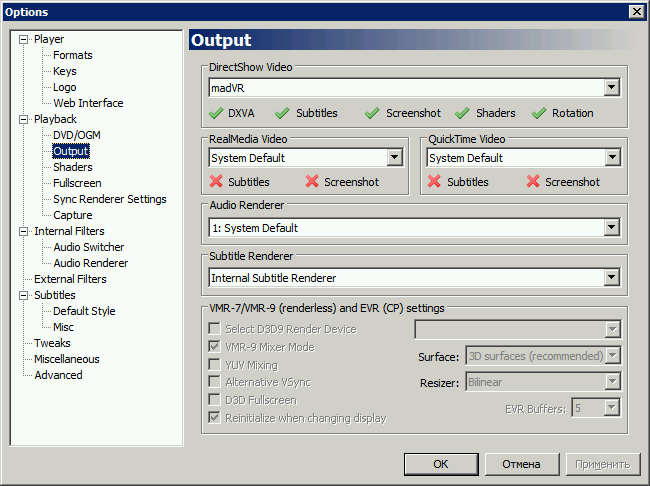Image resolution: width=650 pixels, height=486 pixels.
Task: Enable the YUV Mixing checkbox
Action: pyautogui.click(x=214, y=364)
